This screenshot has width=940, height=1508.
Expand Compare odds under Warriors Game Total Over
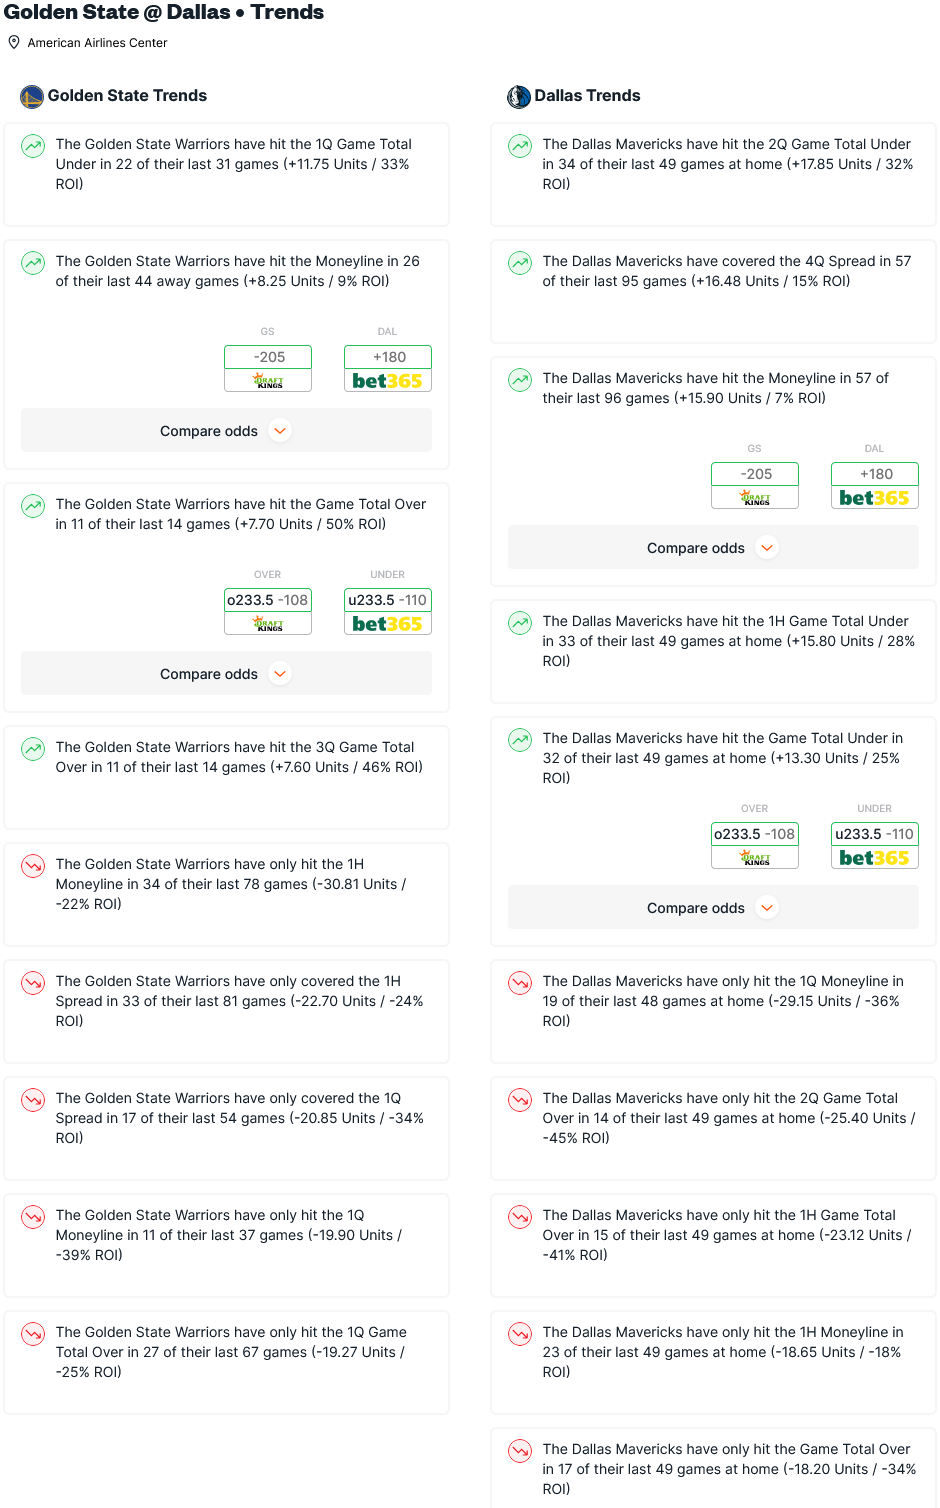(226, 674)
